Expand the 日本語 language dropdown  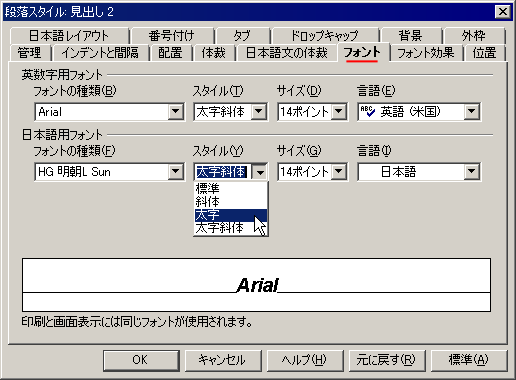click(472, 172)
